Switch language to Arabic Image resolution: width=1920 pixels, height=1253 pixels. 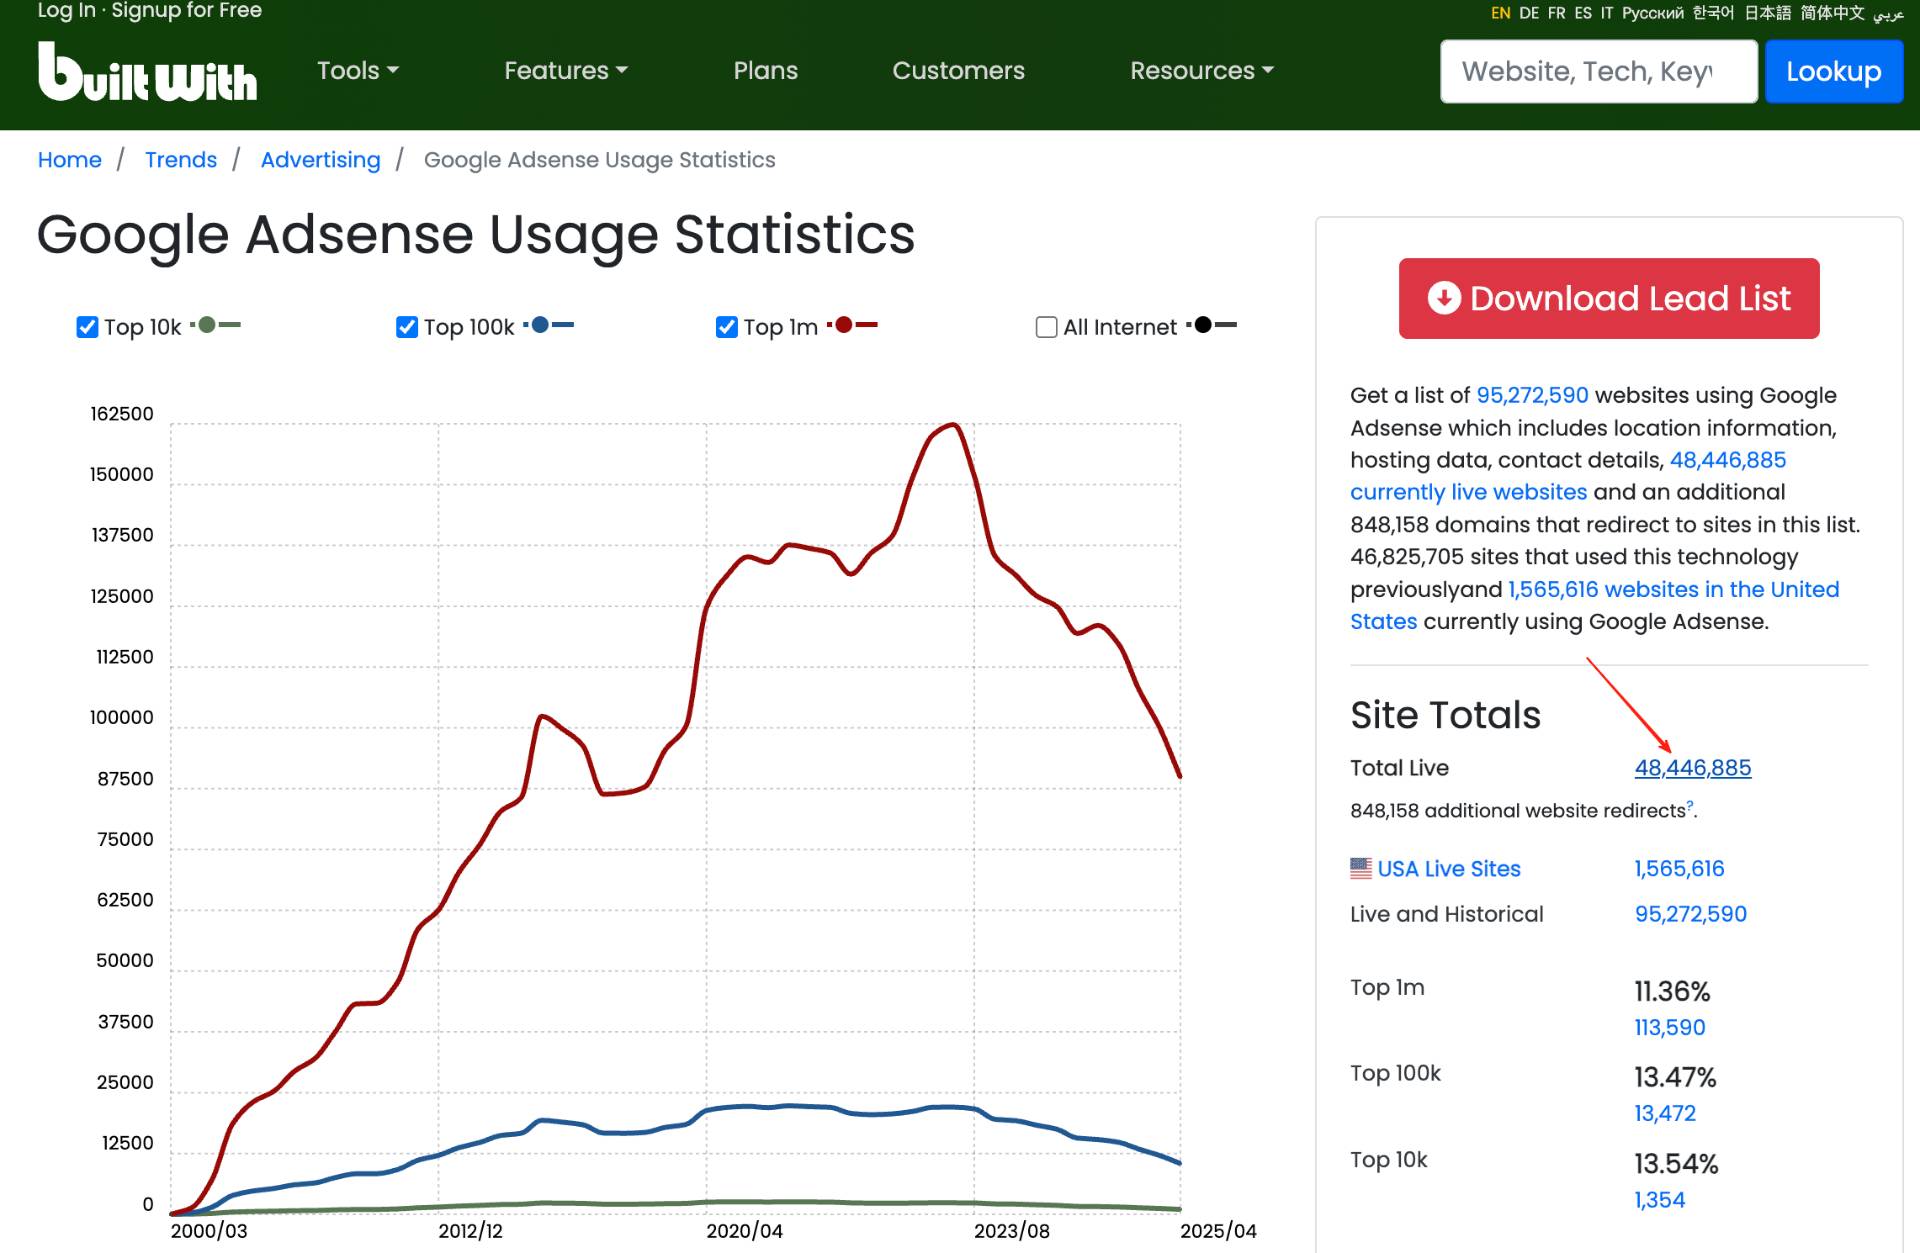click(x=1888, y=13)
